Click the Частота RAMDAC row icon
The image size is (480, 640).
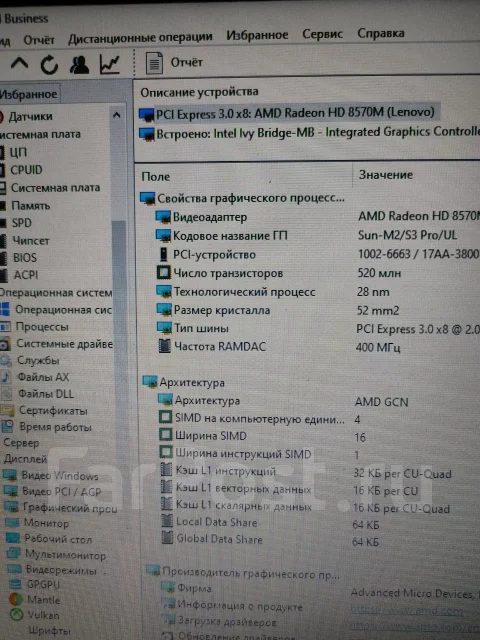[x=164, y=347]
